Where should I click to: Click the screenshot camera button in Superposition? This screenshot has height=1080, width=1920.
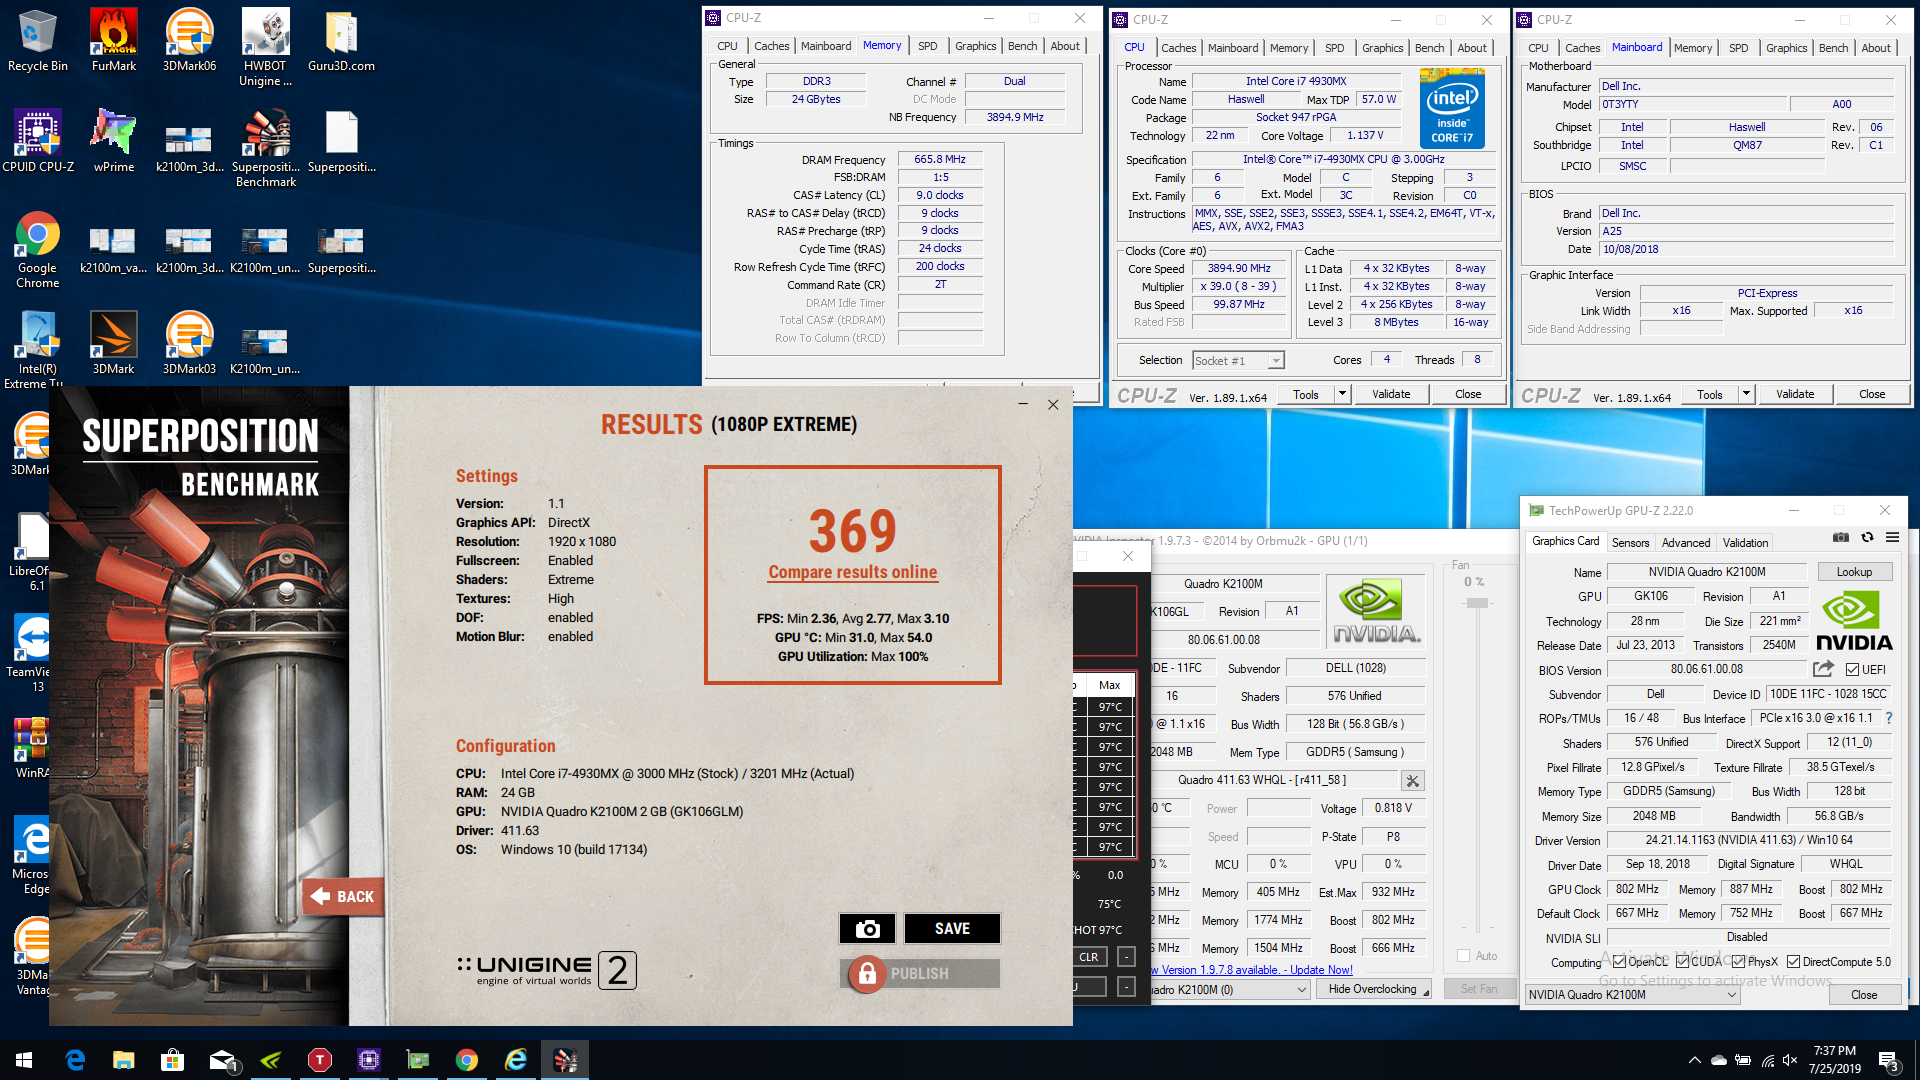(x=867, y=929)
